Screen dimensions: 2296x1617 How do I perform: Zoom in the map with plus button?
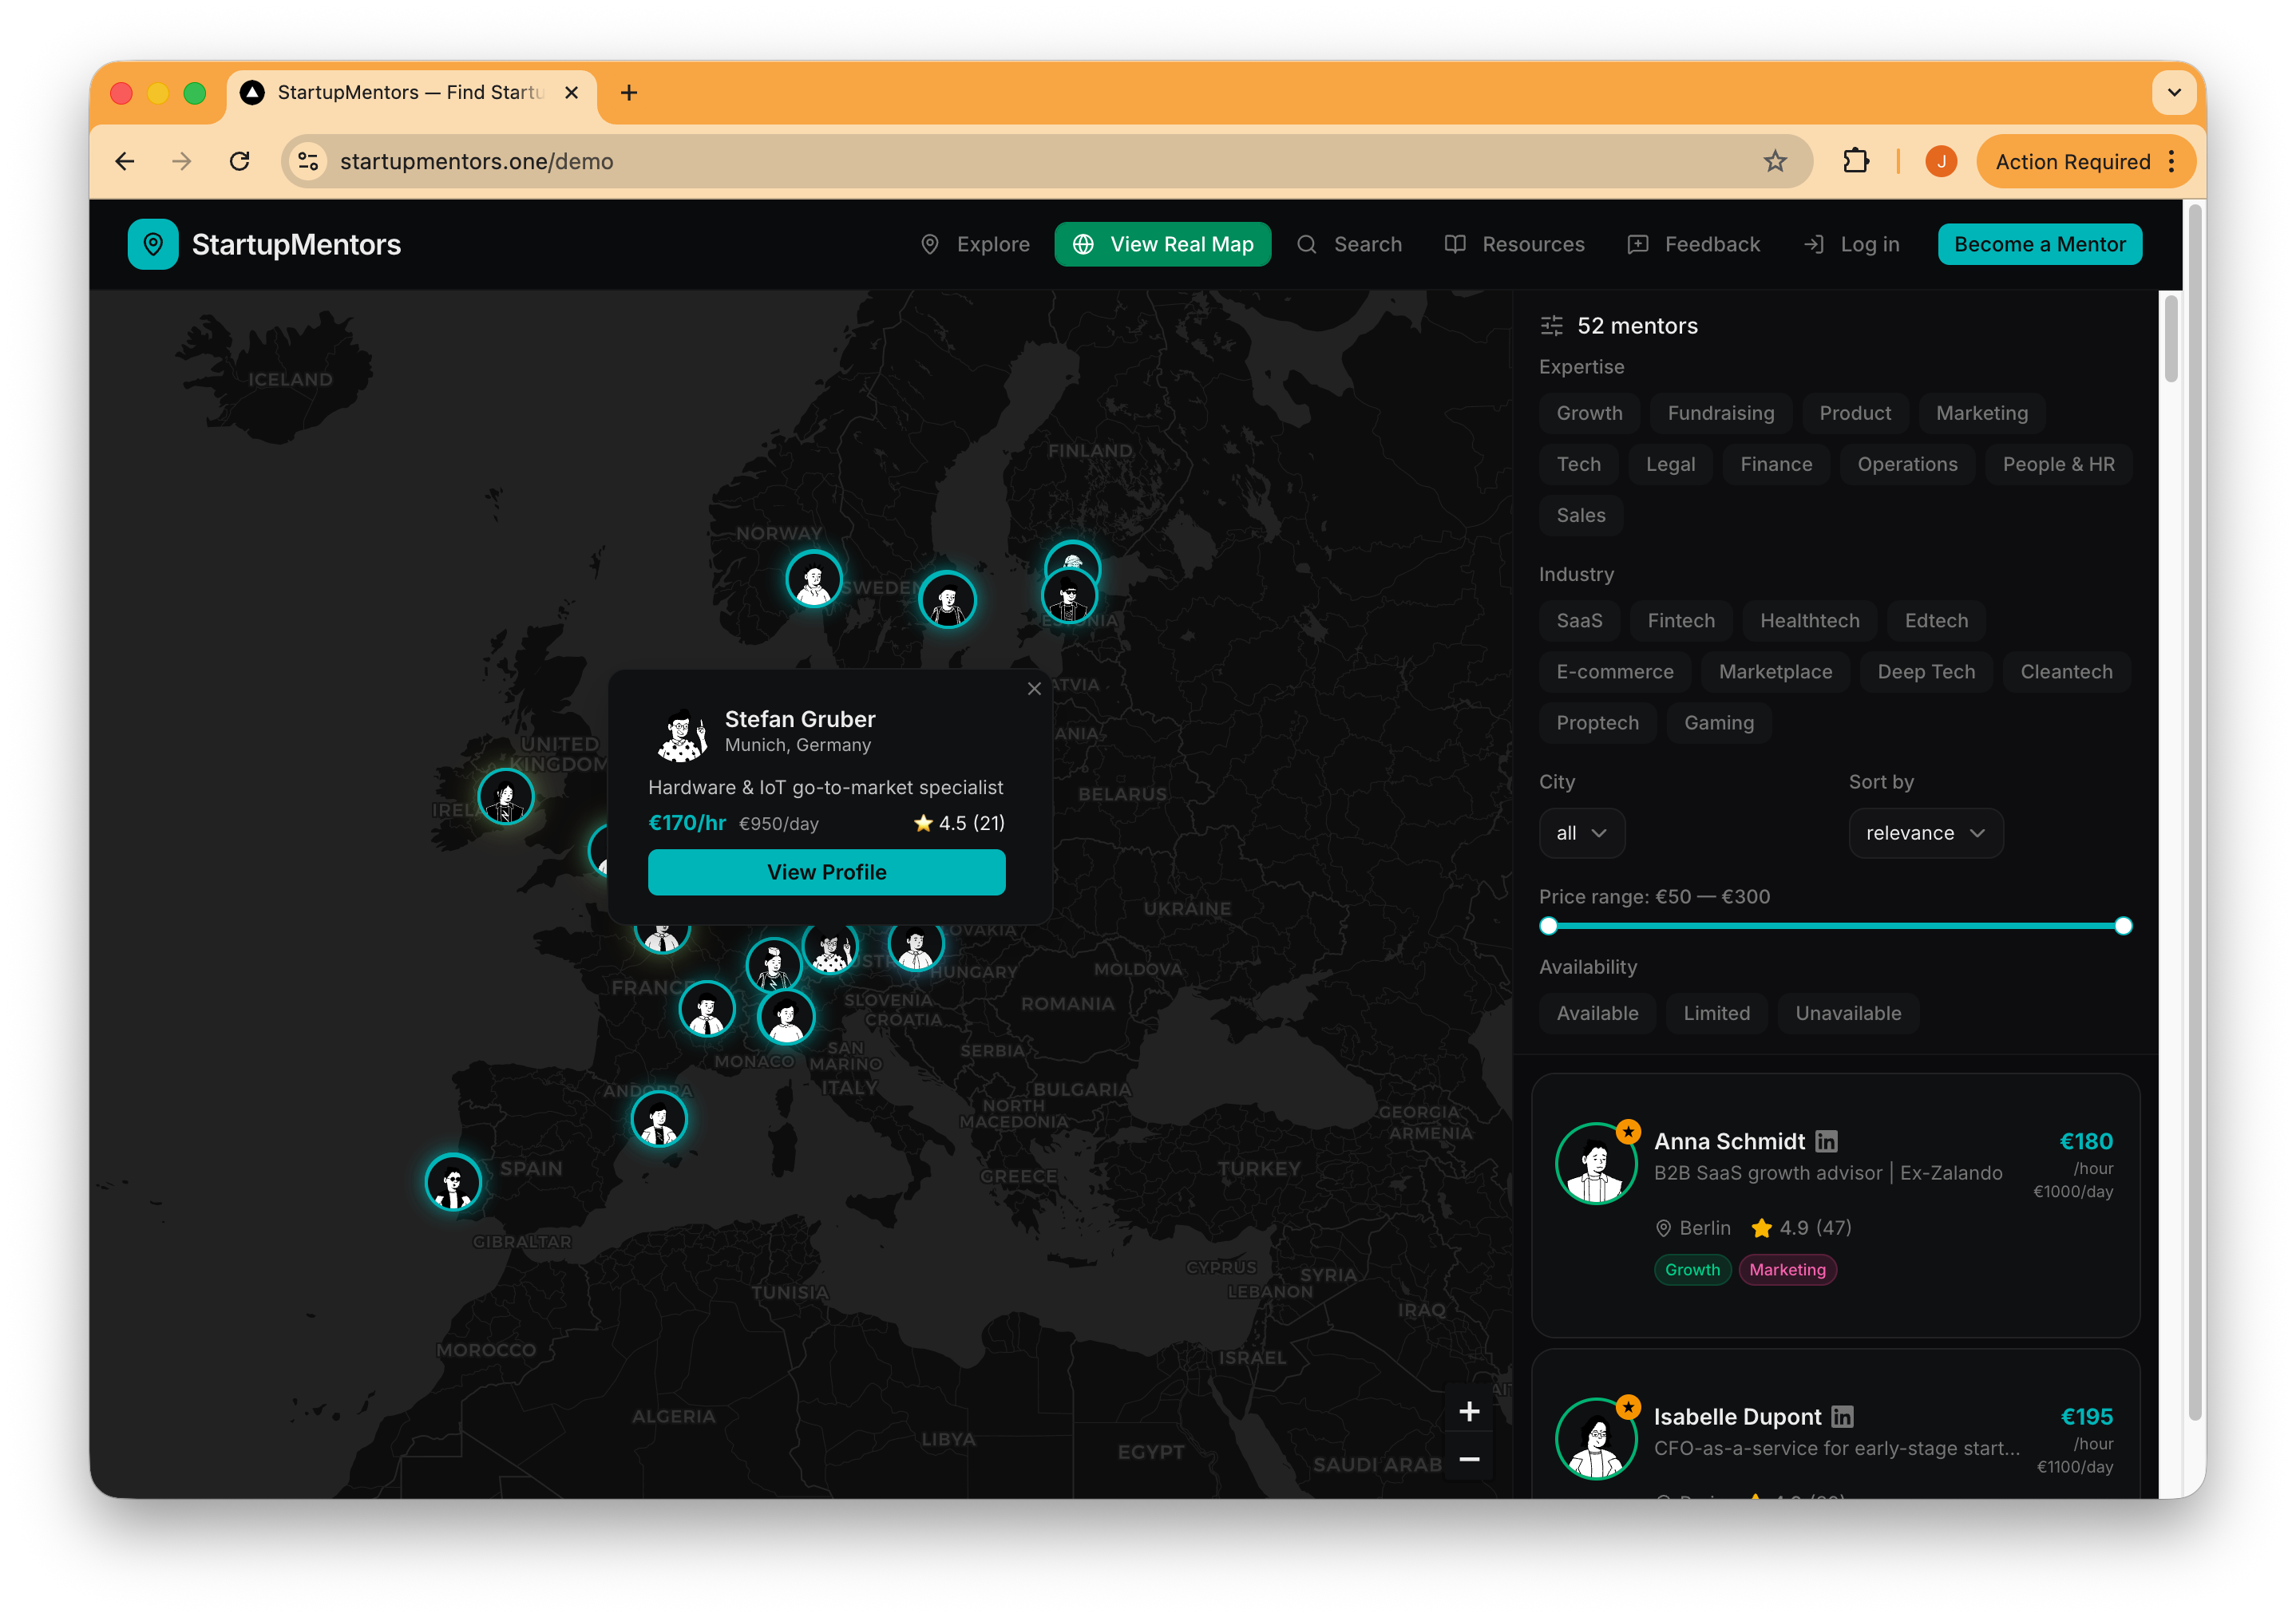click(x=1469, y=1411)
